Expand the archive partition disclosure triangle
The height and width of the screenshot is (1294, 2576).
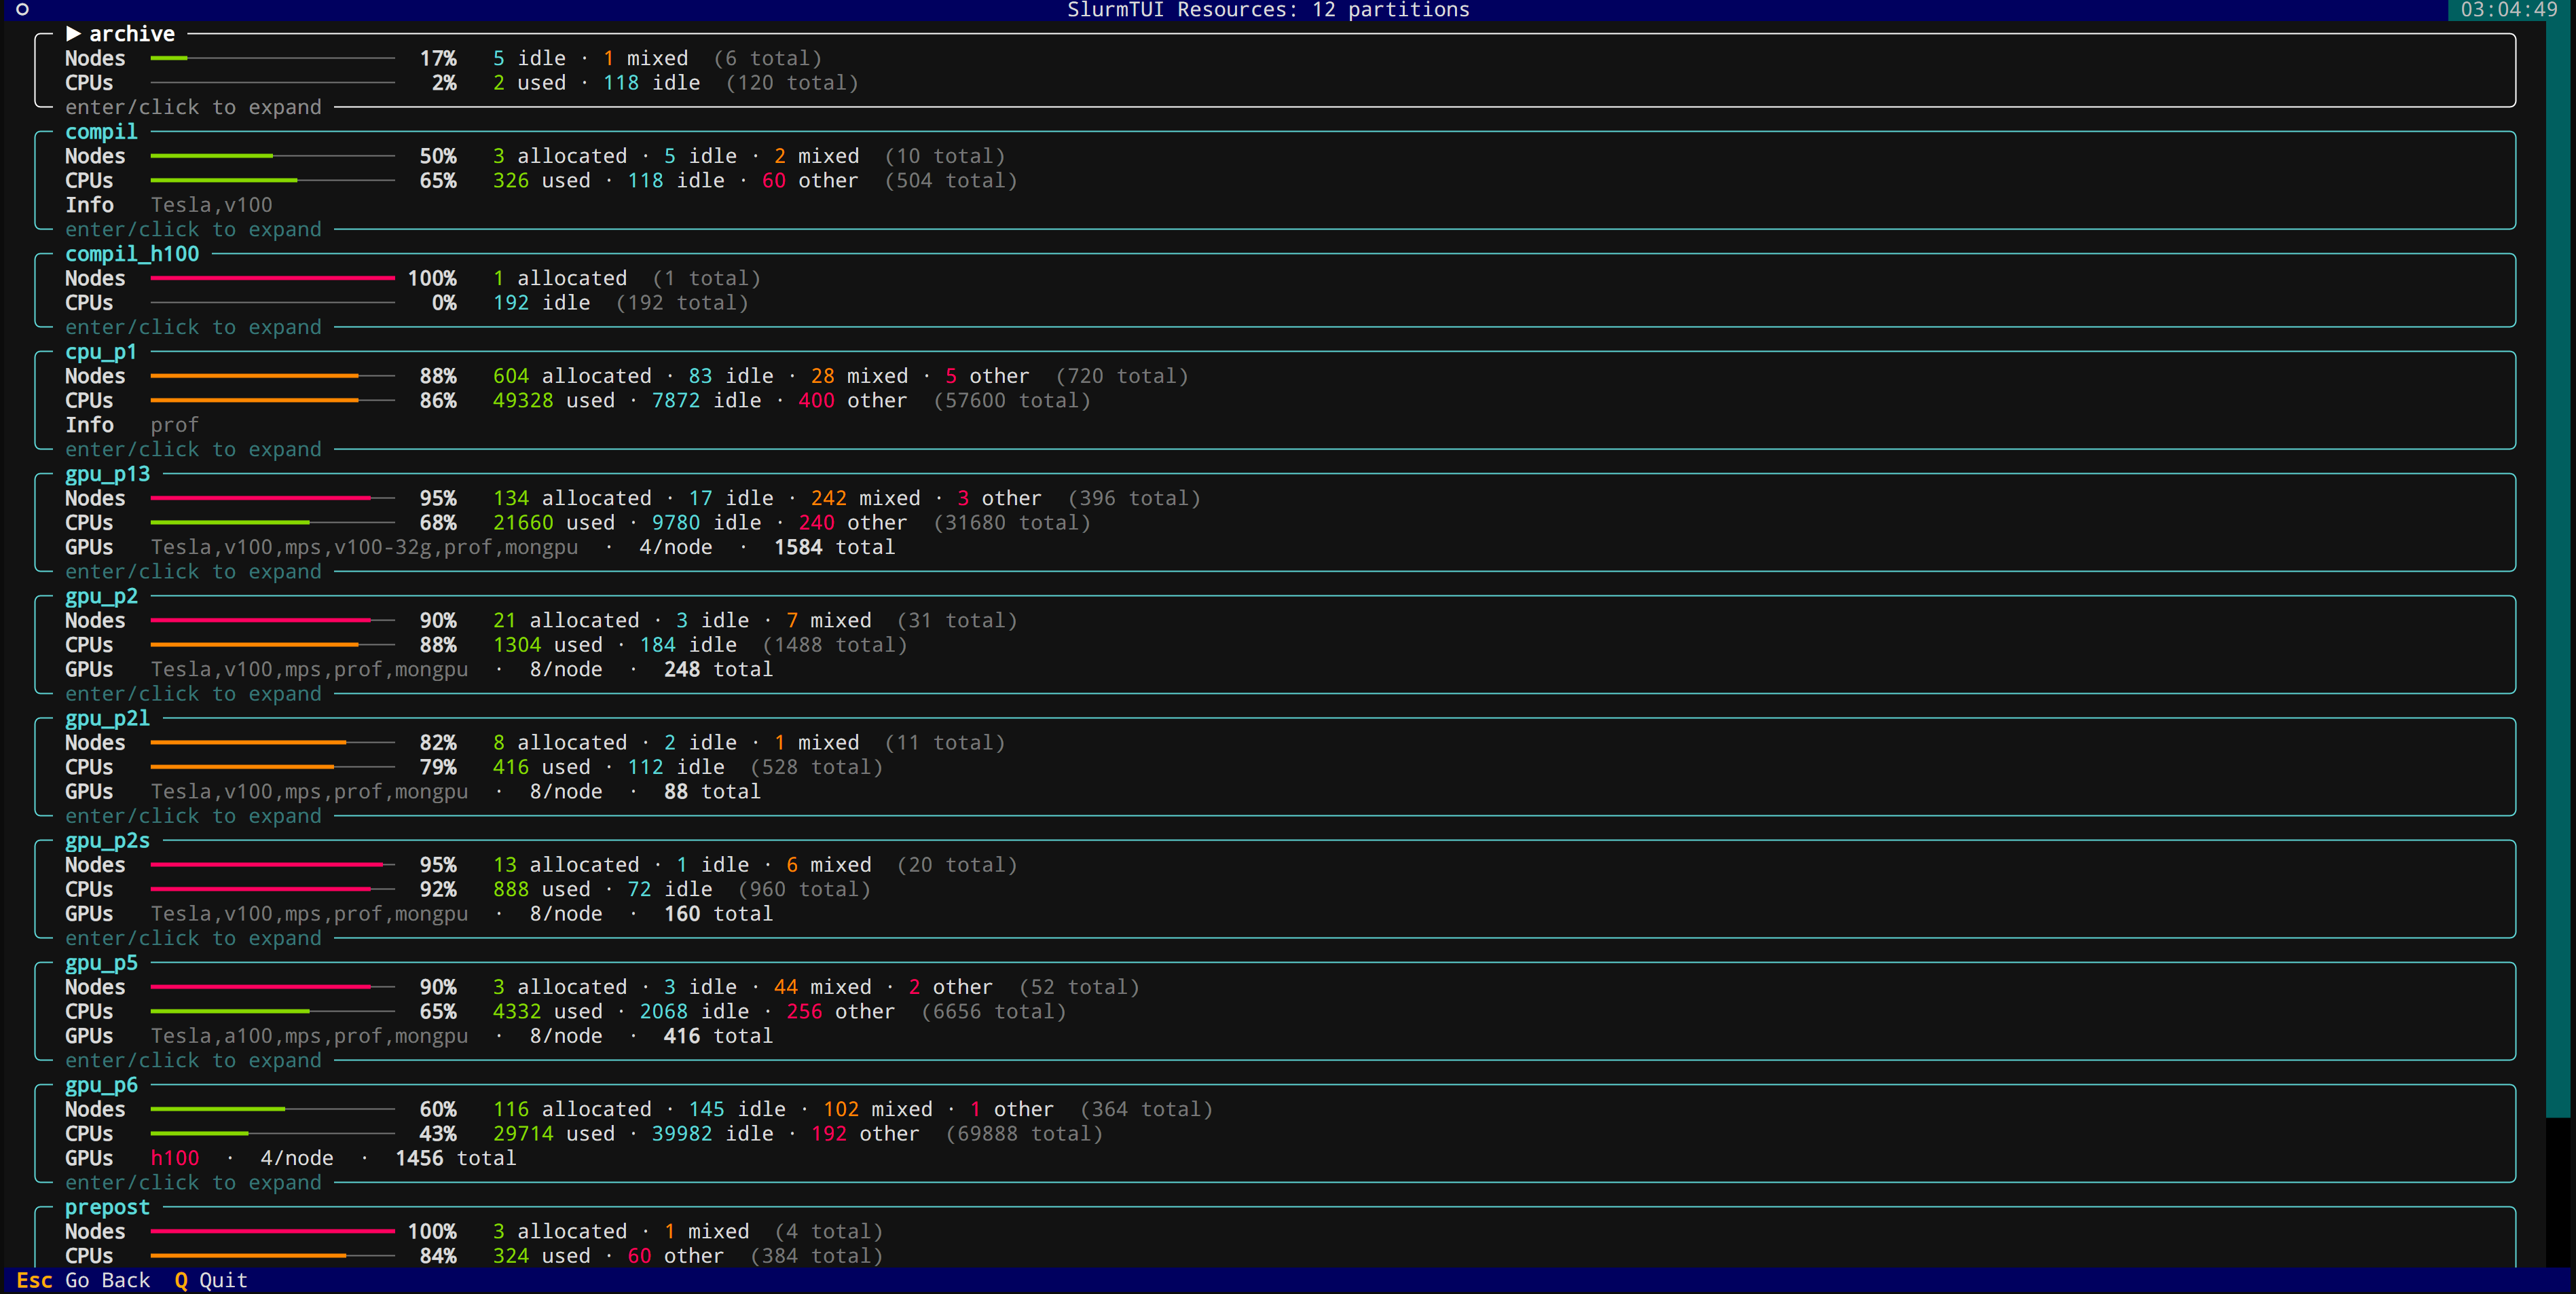pyautogui.click(x=73, y=33)
